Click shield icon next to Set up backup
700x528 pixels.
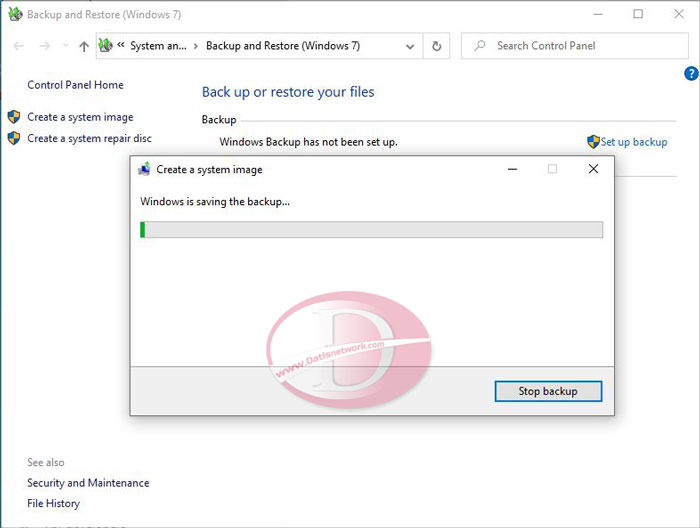pos(593,142)
